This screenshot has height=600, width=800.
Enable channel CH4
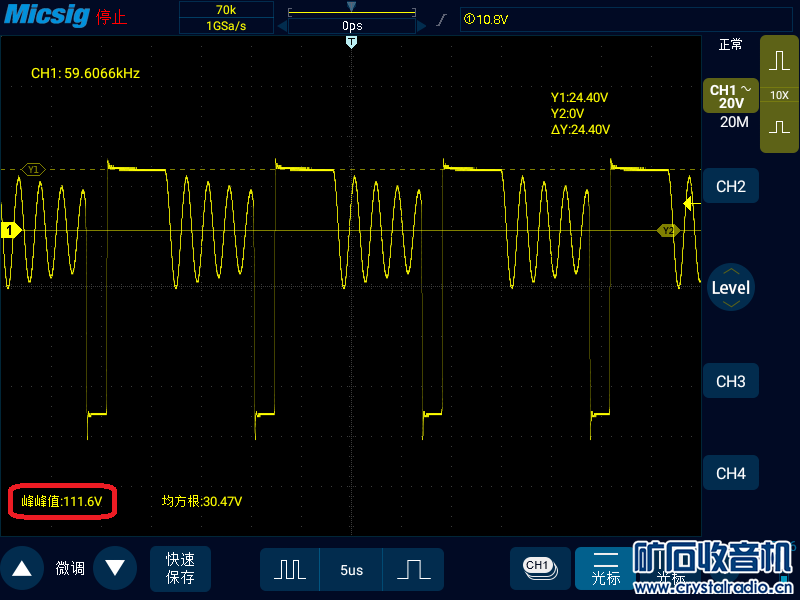731,473
